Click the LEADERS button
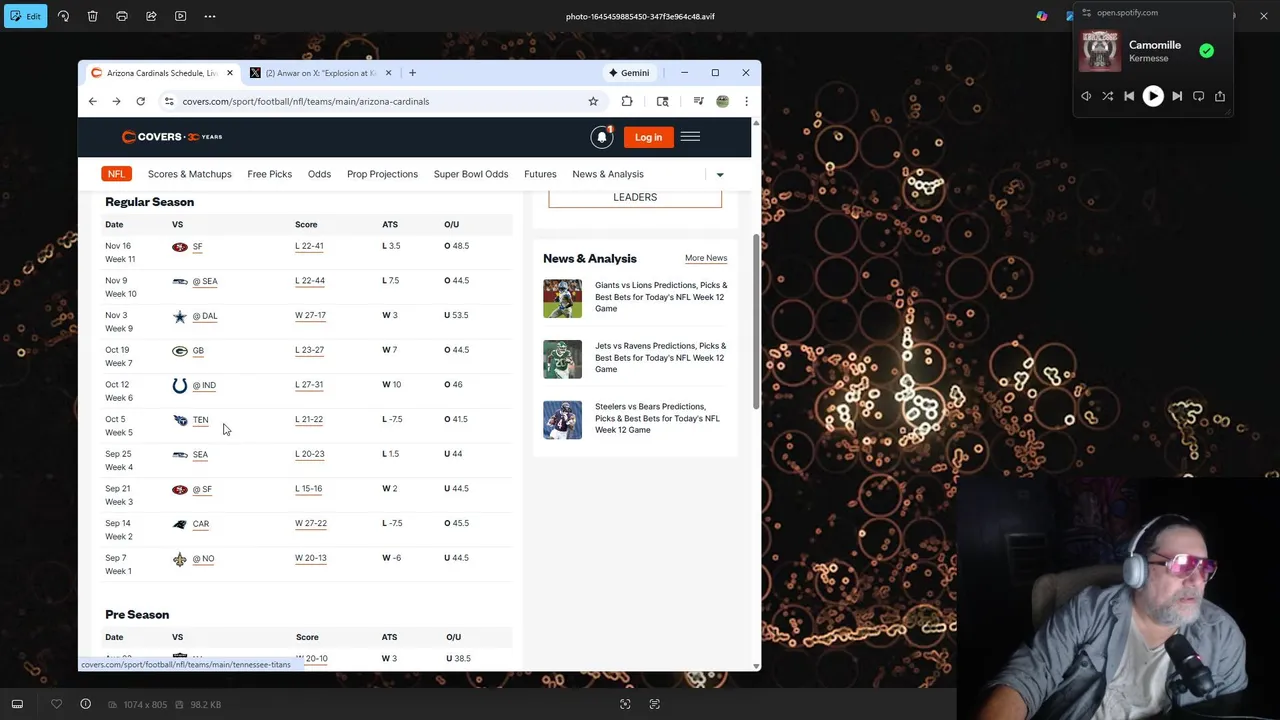 pos(635,197)
